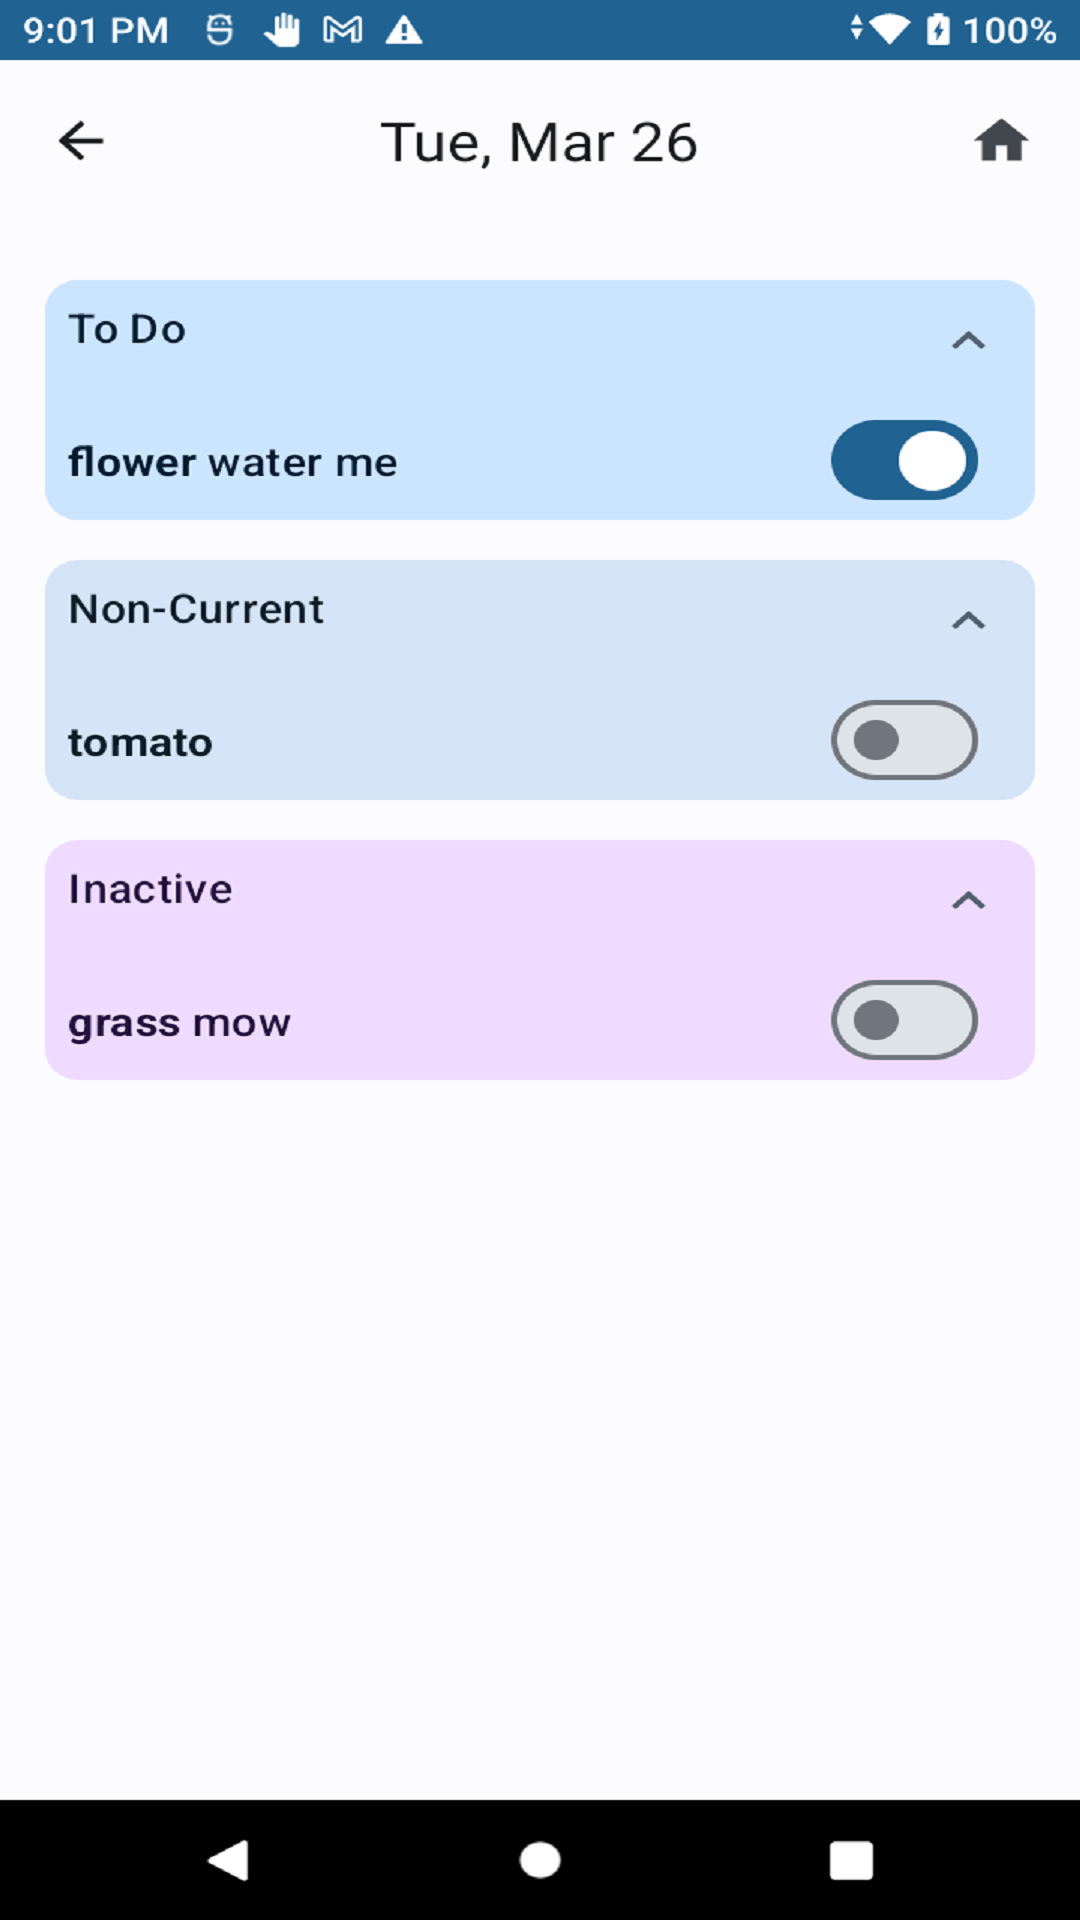Open the home screen icon
1080x1920 pixels.
coord(1001,141)
